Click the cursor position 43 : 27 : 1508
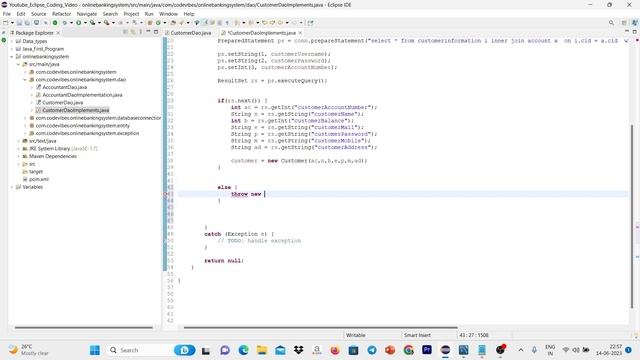Viewport: 640px width, 360px height. click(x=473, y=335)
